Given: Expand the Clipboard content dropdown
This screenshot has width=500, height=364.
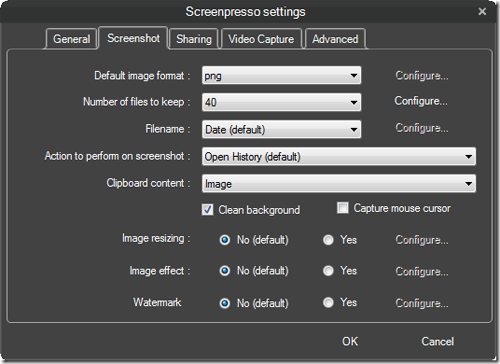Looking at the screenshot, I should pos(339,184).
